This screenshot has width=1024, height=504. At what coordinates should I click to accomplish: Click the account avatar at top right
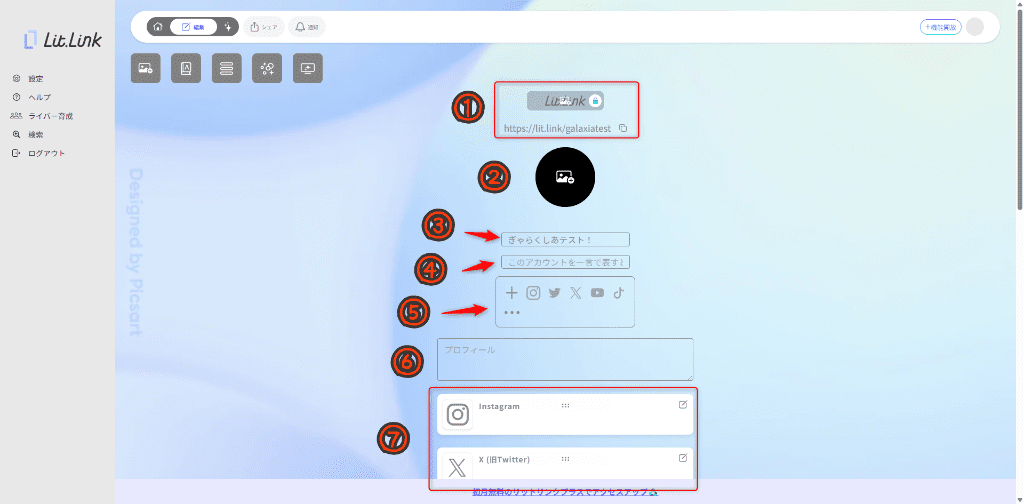(x=975, y=27)
